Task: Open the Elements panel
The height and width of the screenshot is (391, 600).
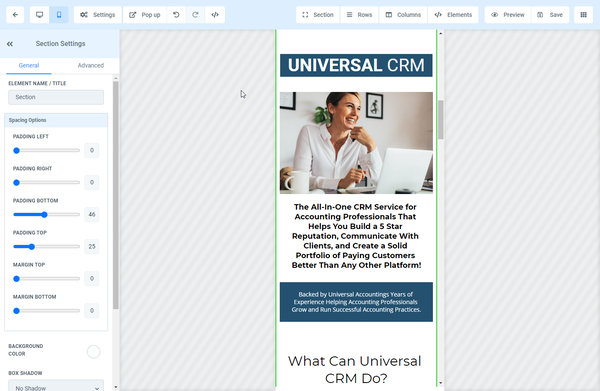Action: 453,15
